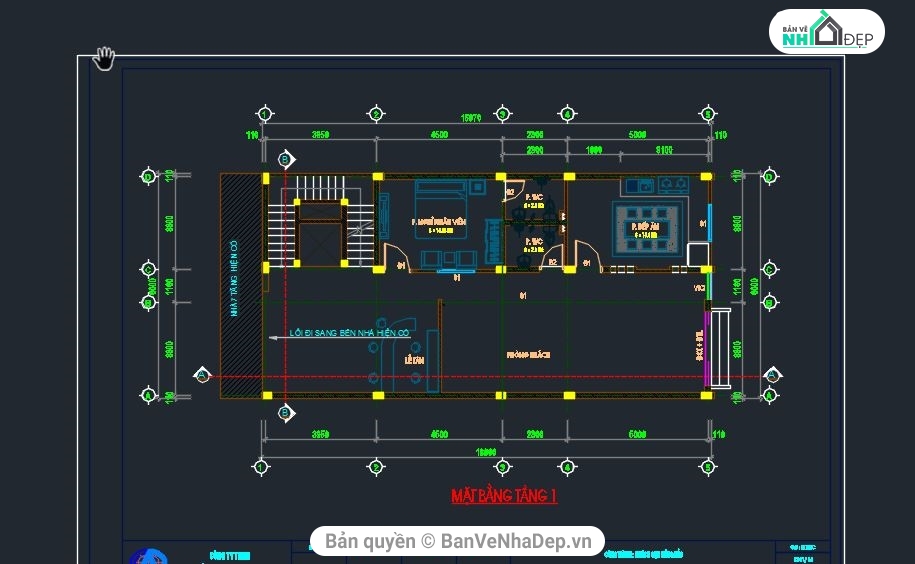The image size is (915, 564).
Task: Select grid axis bubble 4 above the plan
Action: click(567, 114)
